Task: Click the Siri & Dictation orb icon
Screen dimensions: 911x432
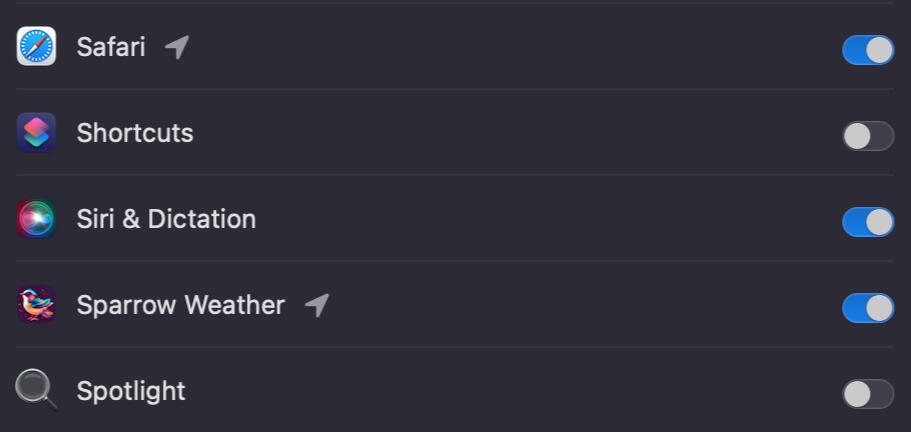Action: [x=36, y=219]
